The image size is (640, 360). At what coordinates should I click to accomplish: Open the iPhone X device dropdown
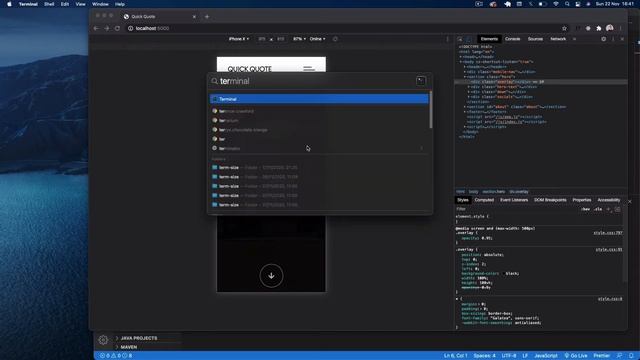pyautogui.click(x=239, y=39)
